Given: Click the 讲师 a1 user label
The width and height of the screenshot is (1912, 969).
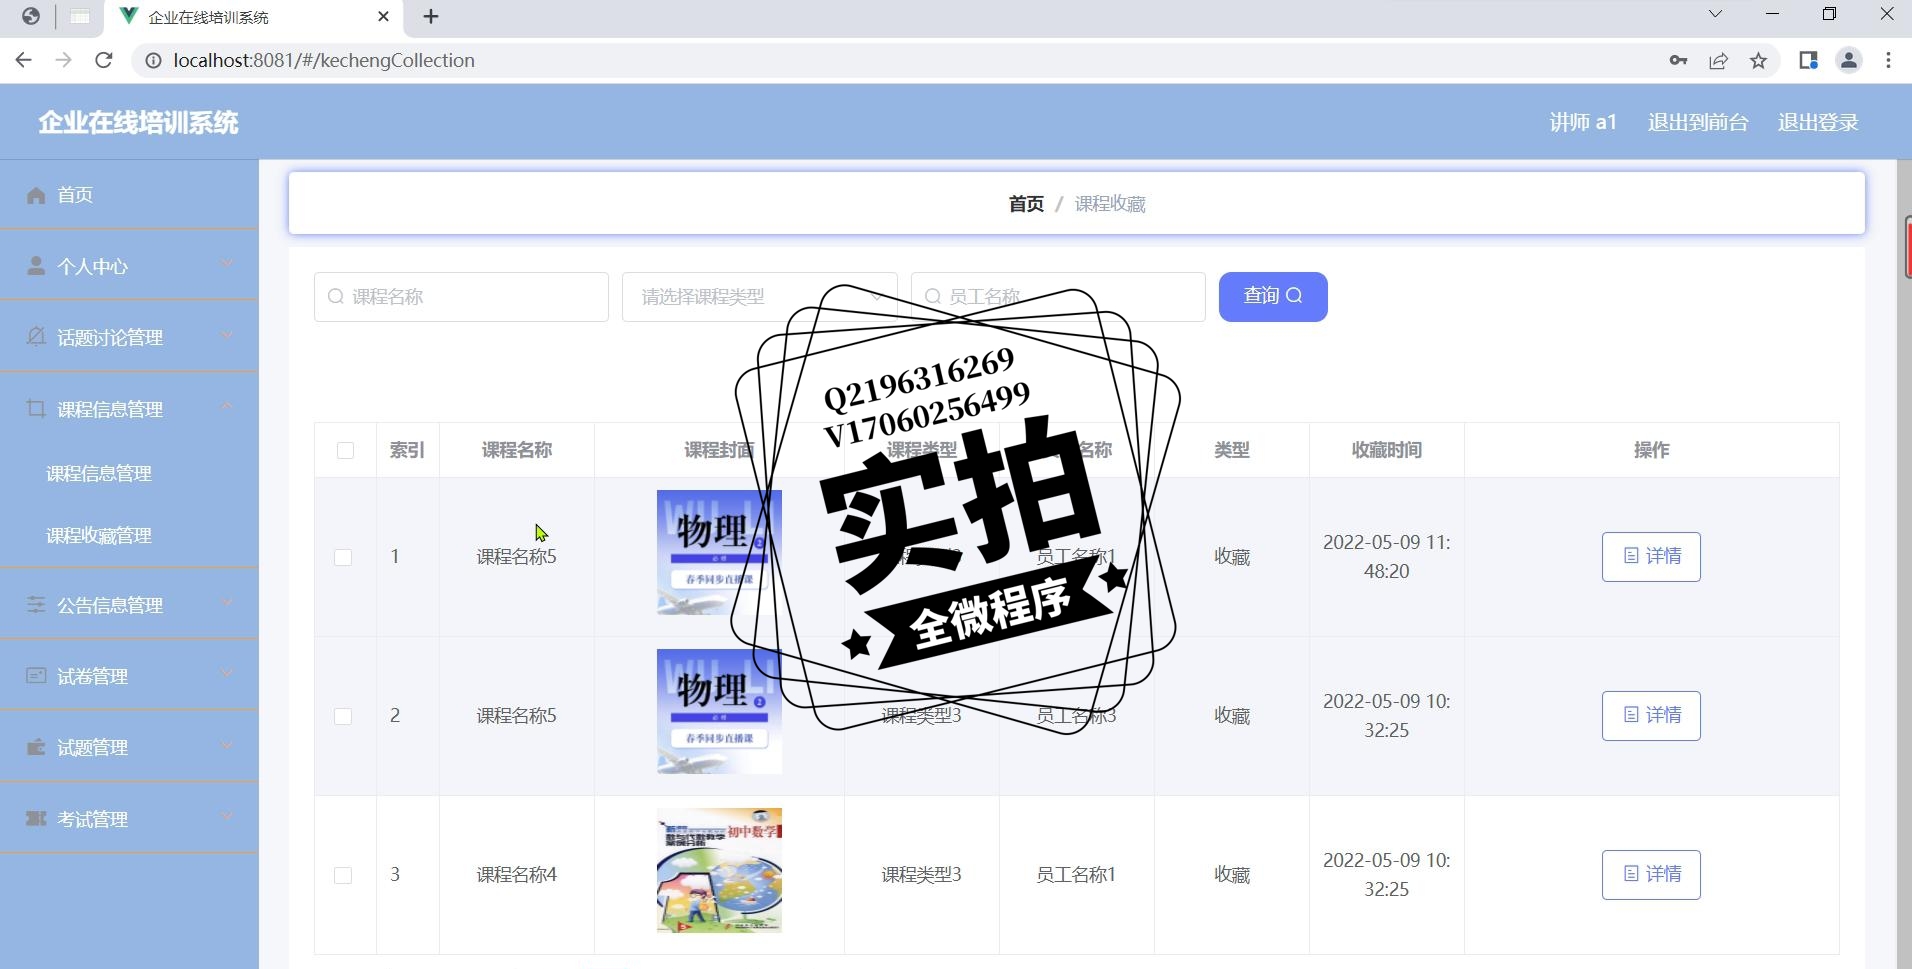Looking at the screenshot, I should tap(1583, 122).
